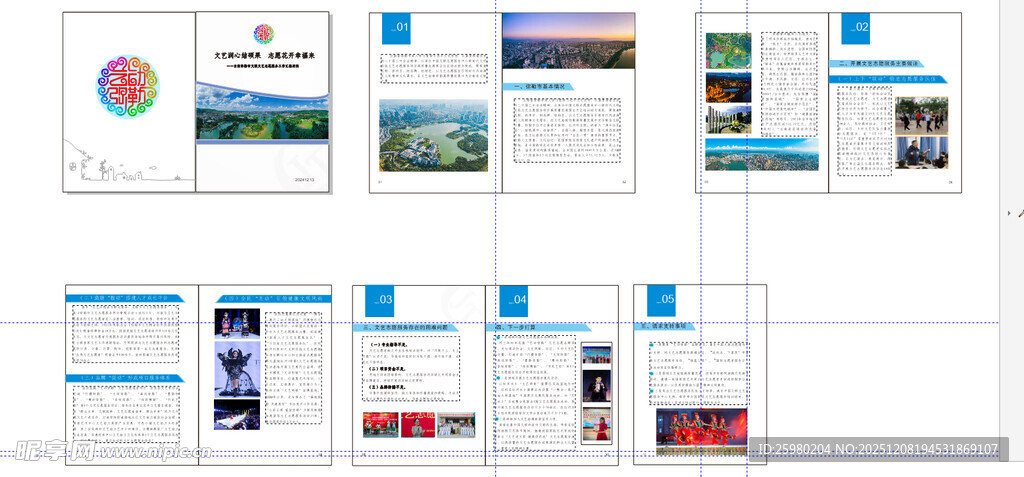Select the dashed text frame on page 04

tap(537, 394)
